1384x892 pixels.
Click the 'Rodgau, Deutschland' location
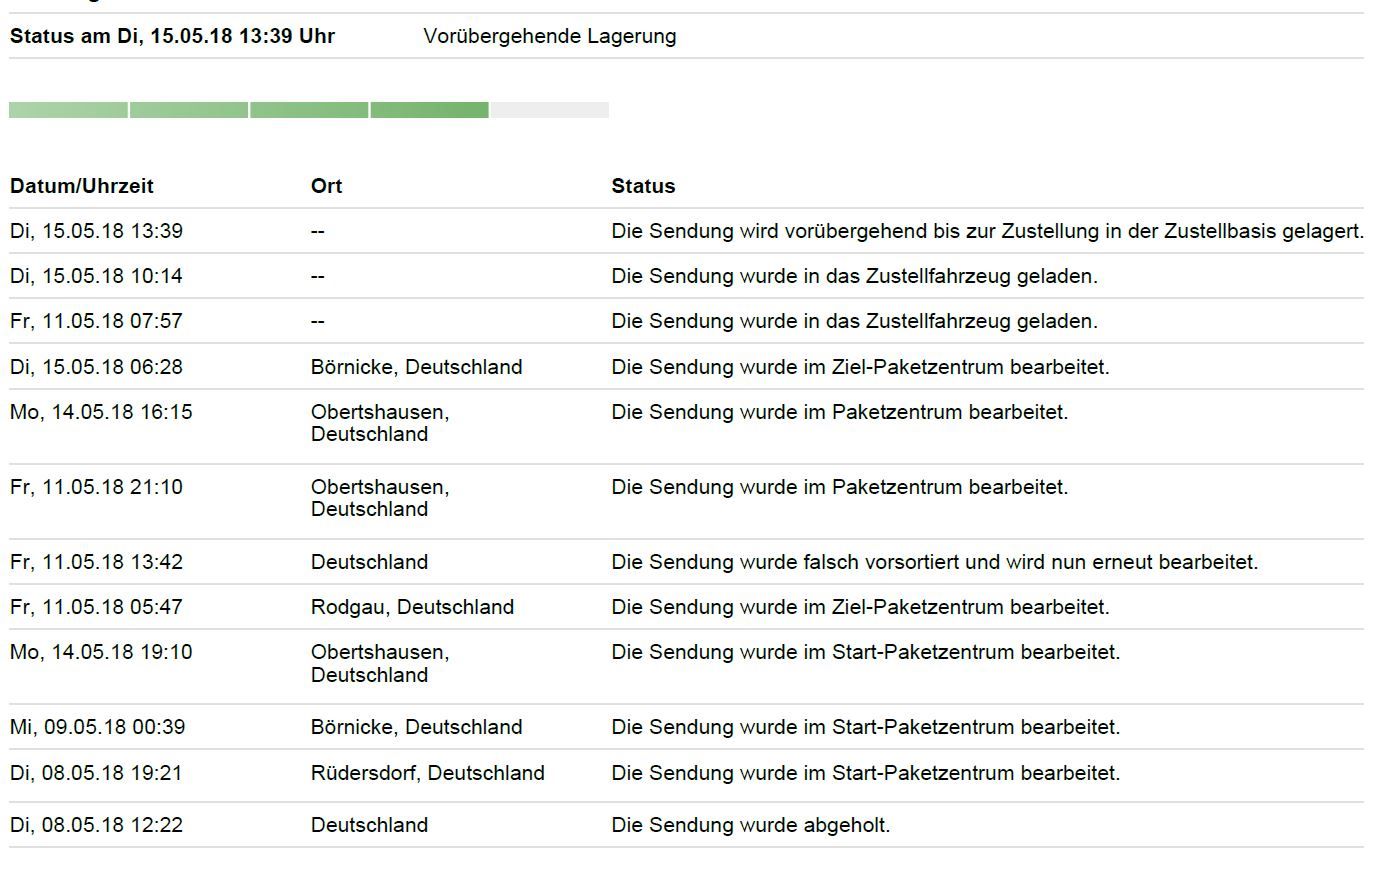click(x=412, y=607)
